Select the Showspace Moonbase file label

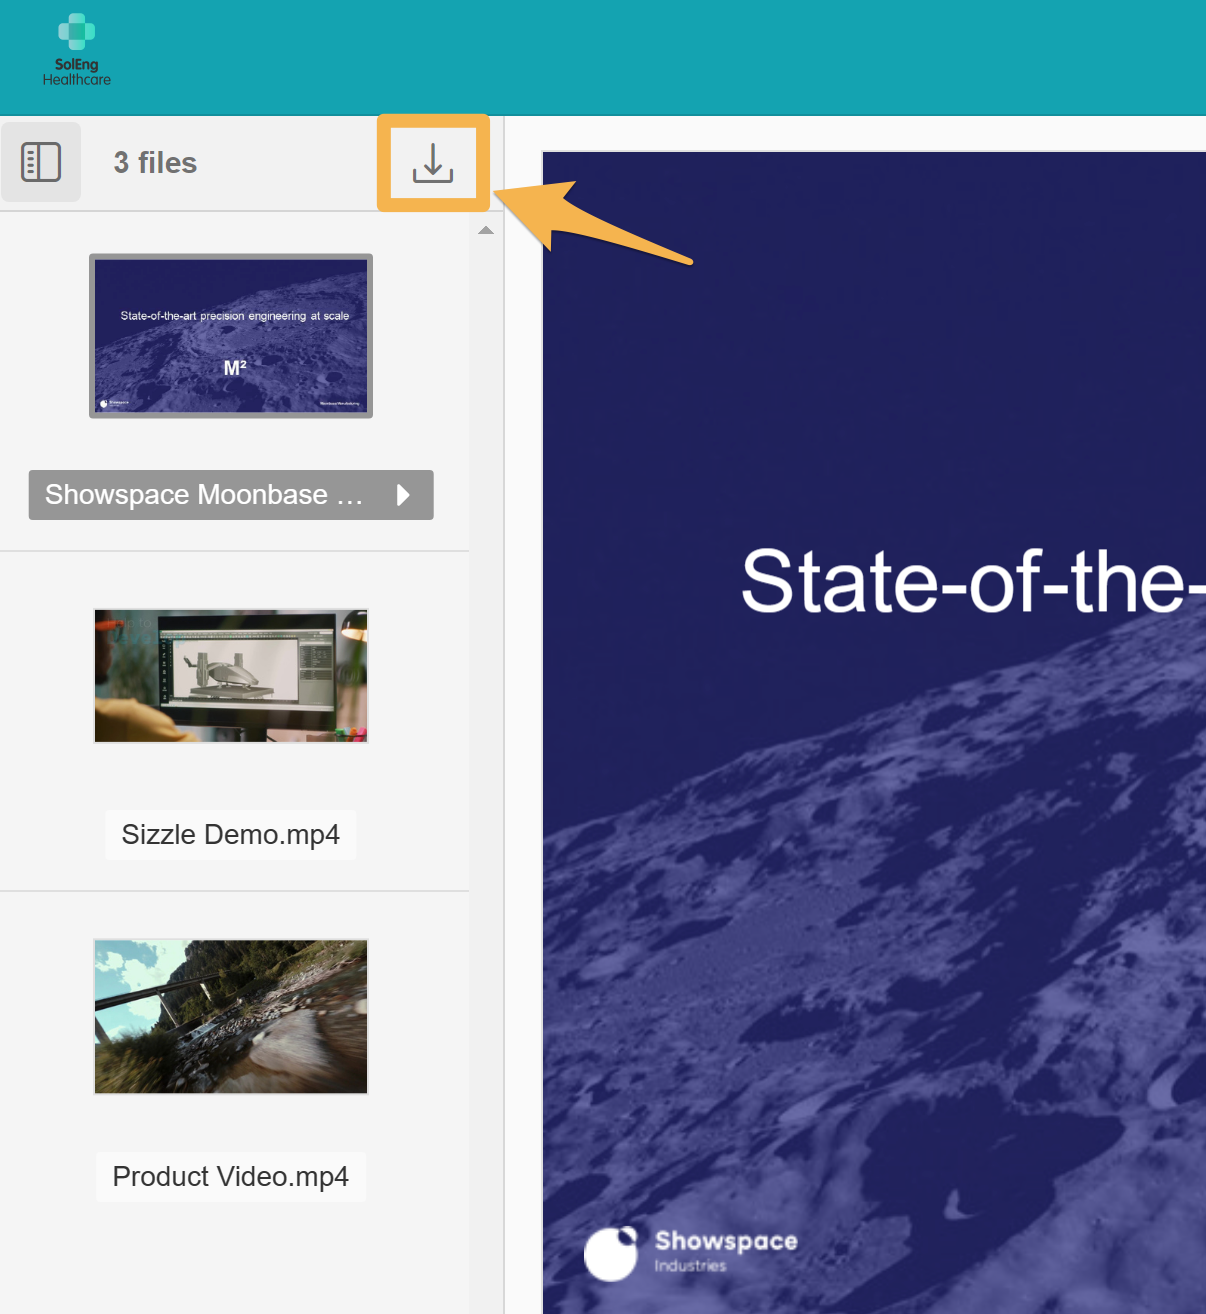coord(204,495)
